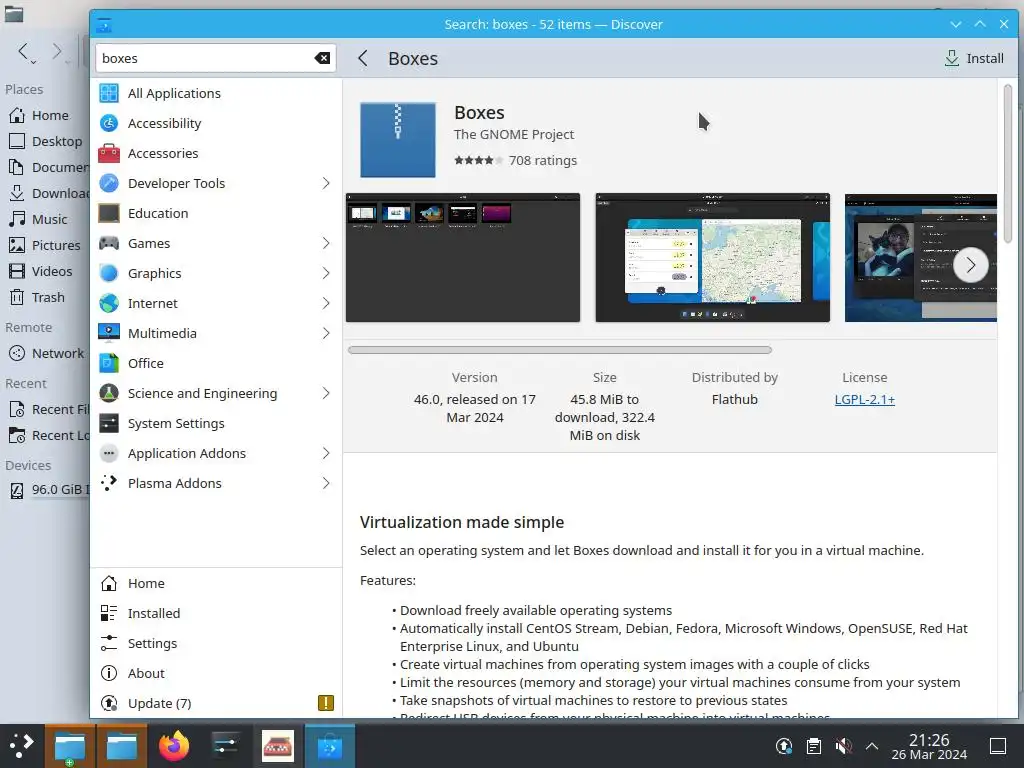Expand the Internet subcategories arrow
The height and width of the screenshot is (768, 1024).
point(325,304)
